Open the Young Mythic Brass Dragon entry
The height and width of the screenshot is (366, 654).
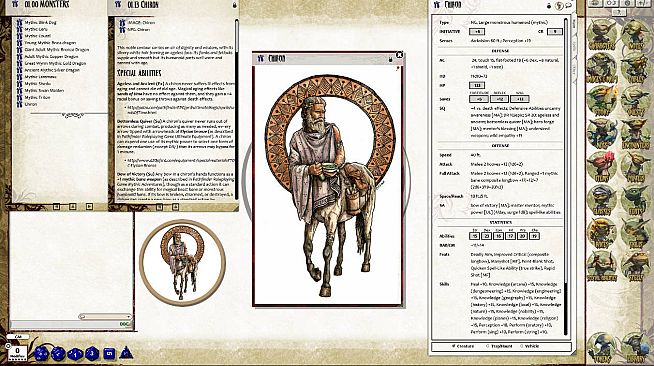(x=50, y=43)
